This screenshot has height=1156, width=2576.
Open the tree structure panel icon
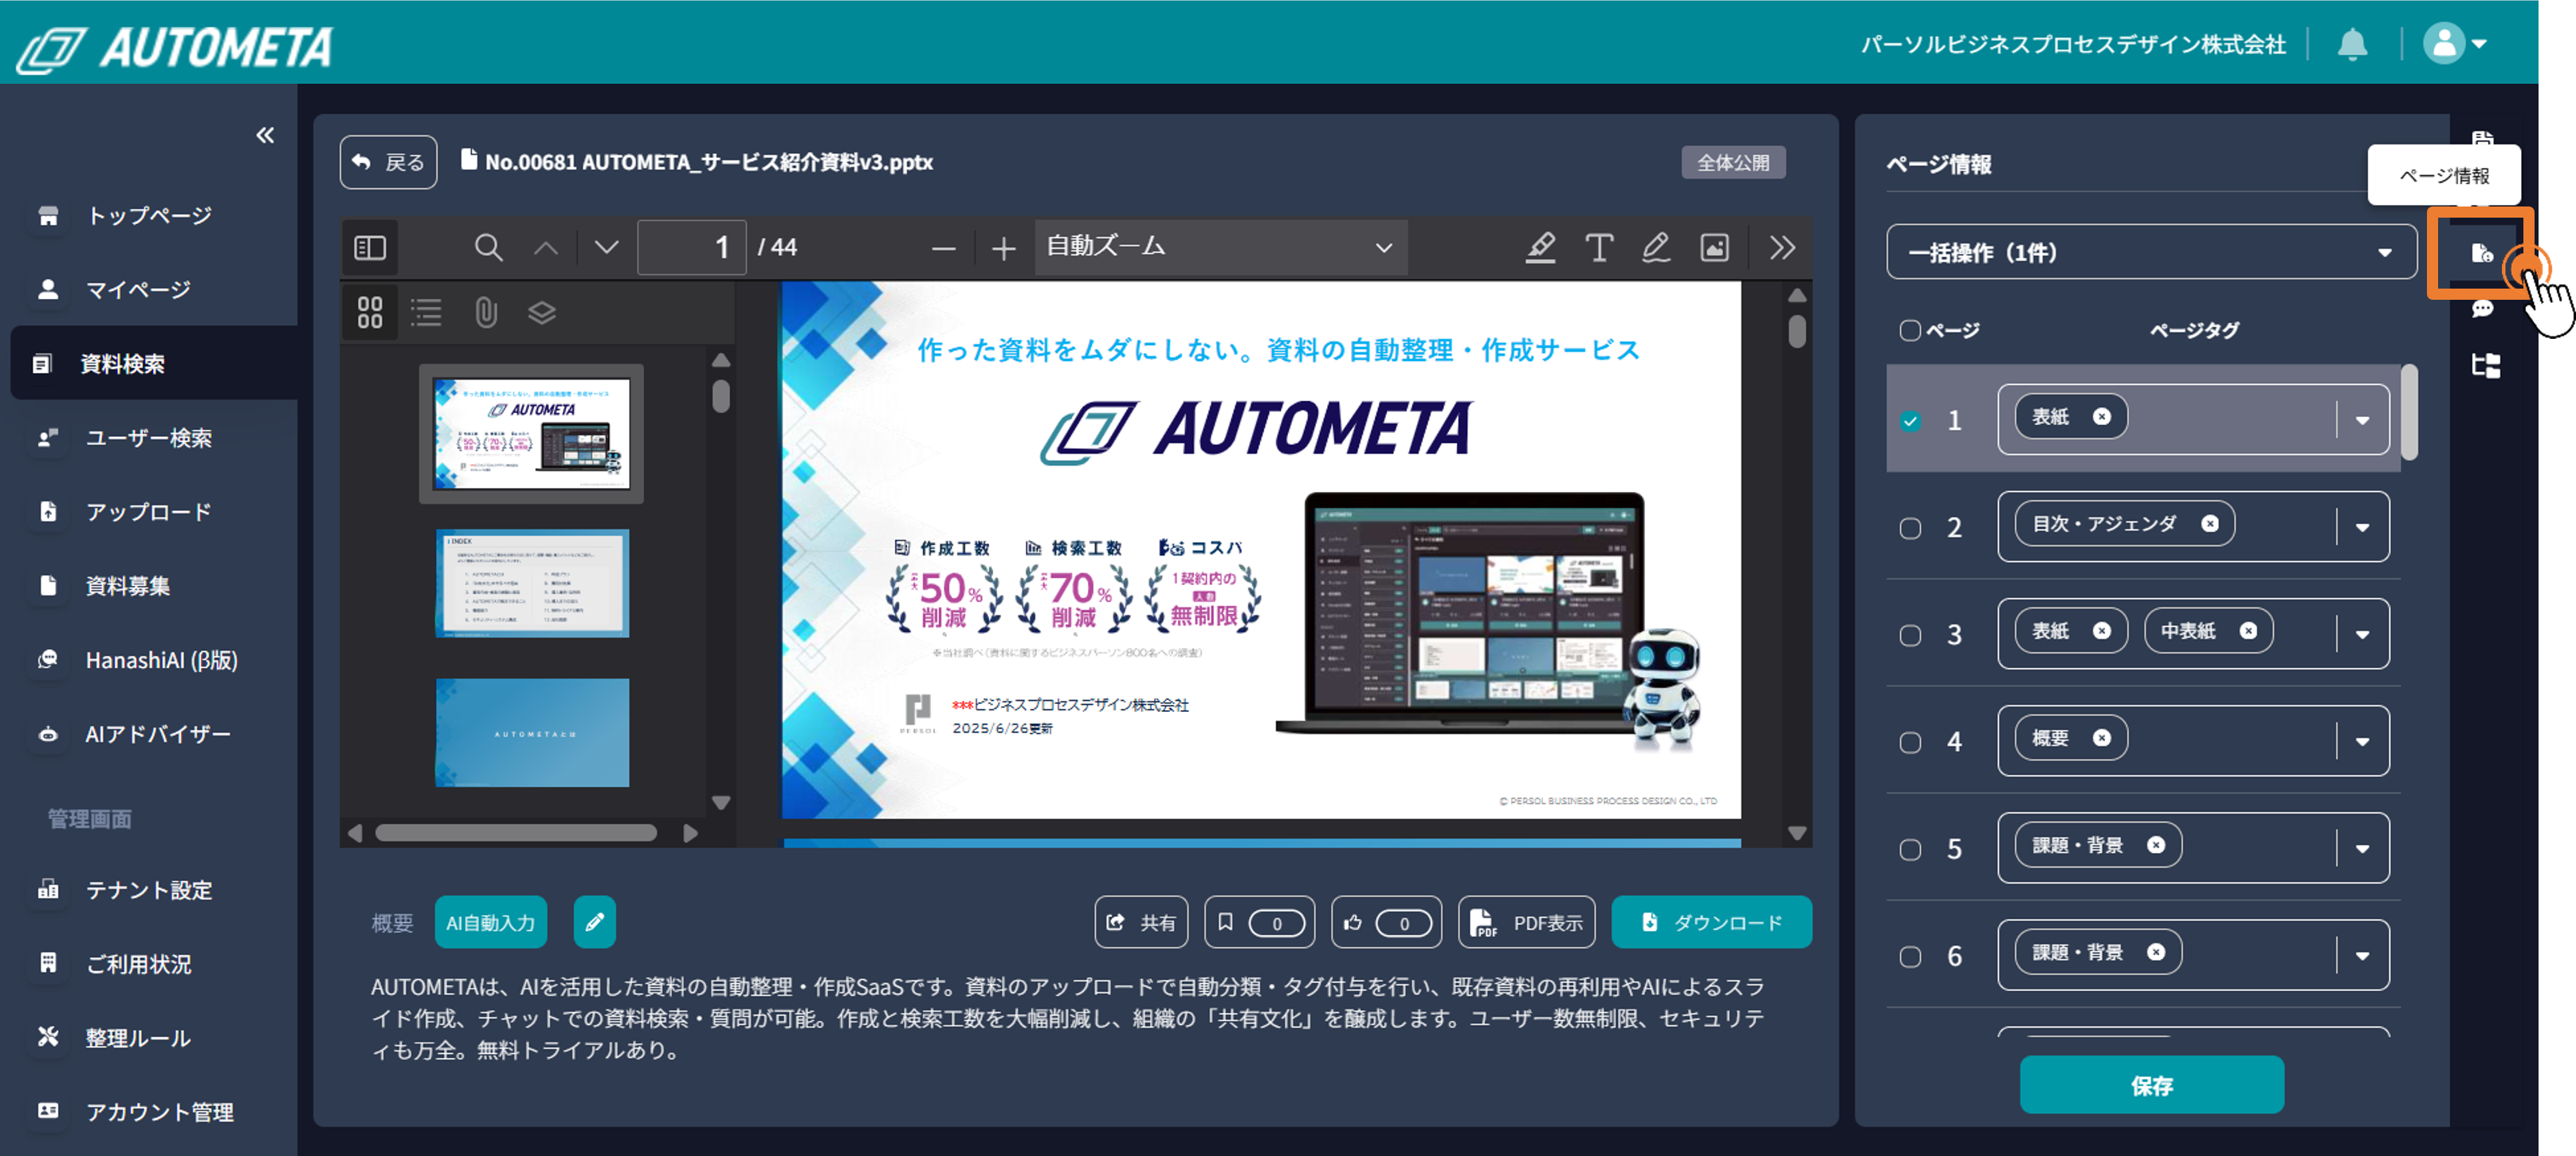tap(2485, 365)
